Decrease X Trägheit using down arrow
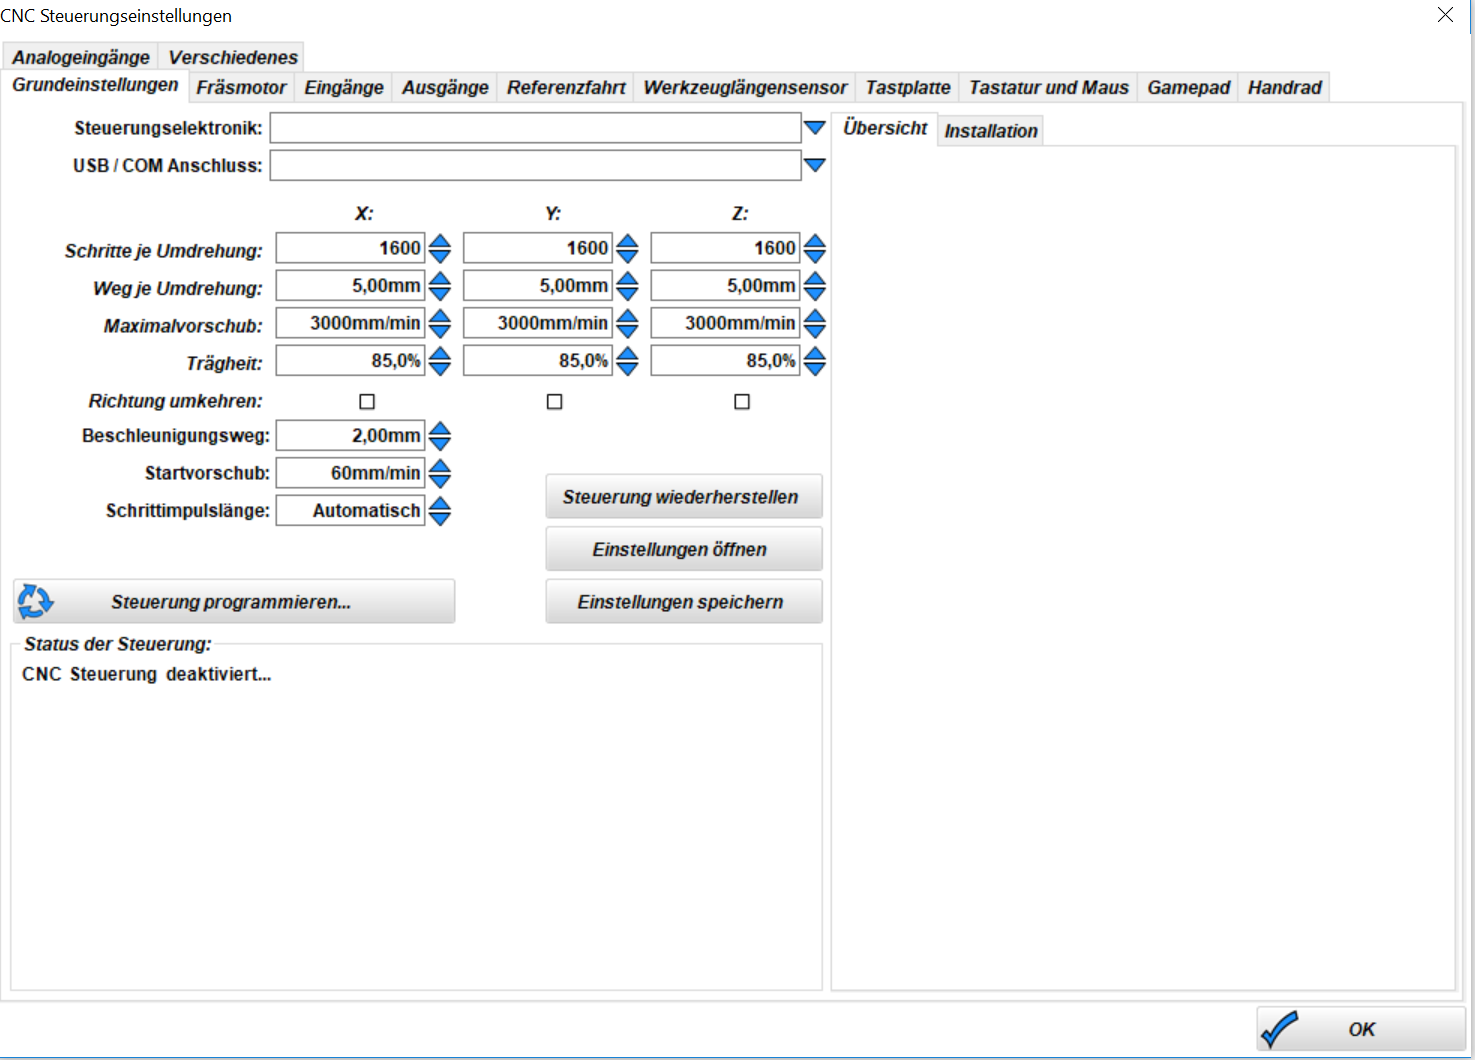Viewport: 1475px width, 1060px height. click(x=439, y=369)
